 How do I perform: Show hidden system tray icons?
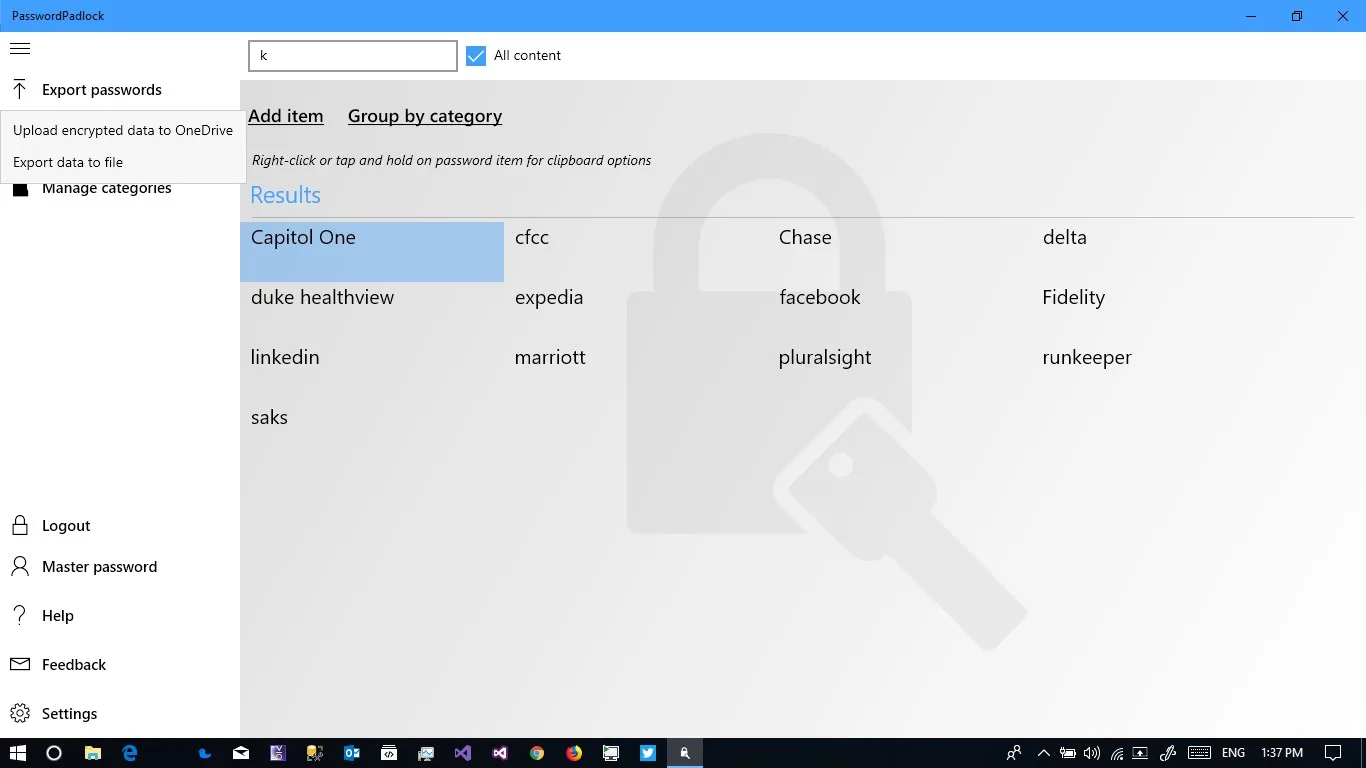point(1044,753)
